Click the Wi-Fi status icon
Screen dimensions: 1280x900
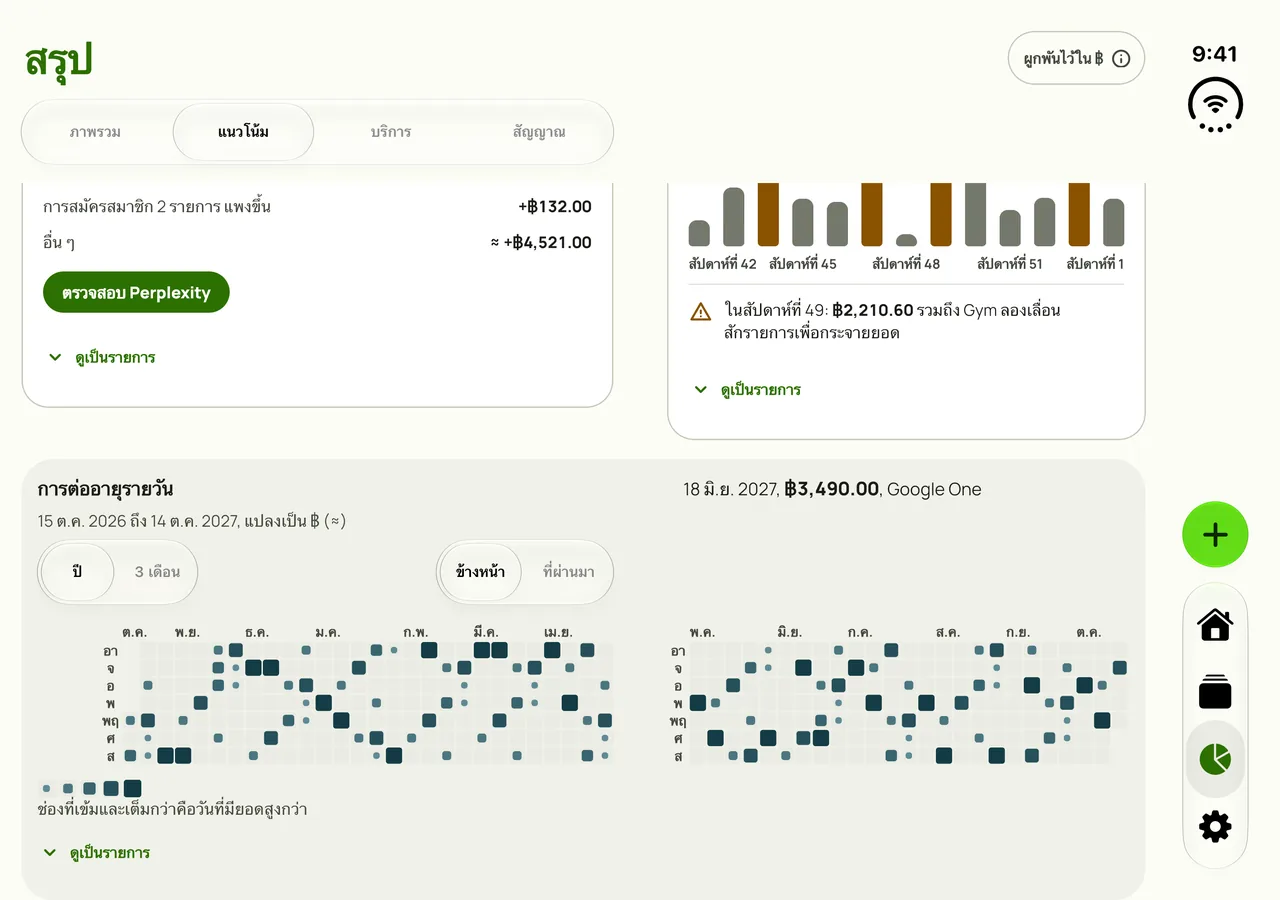click(1215, 104)
